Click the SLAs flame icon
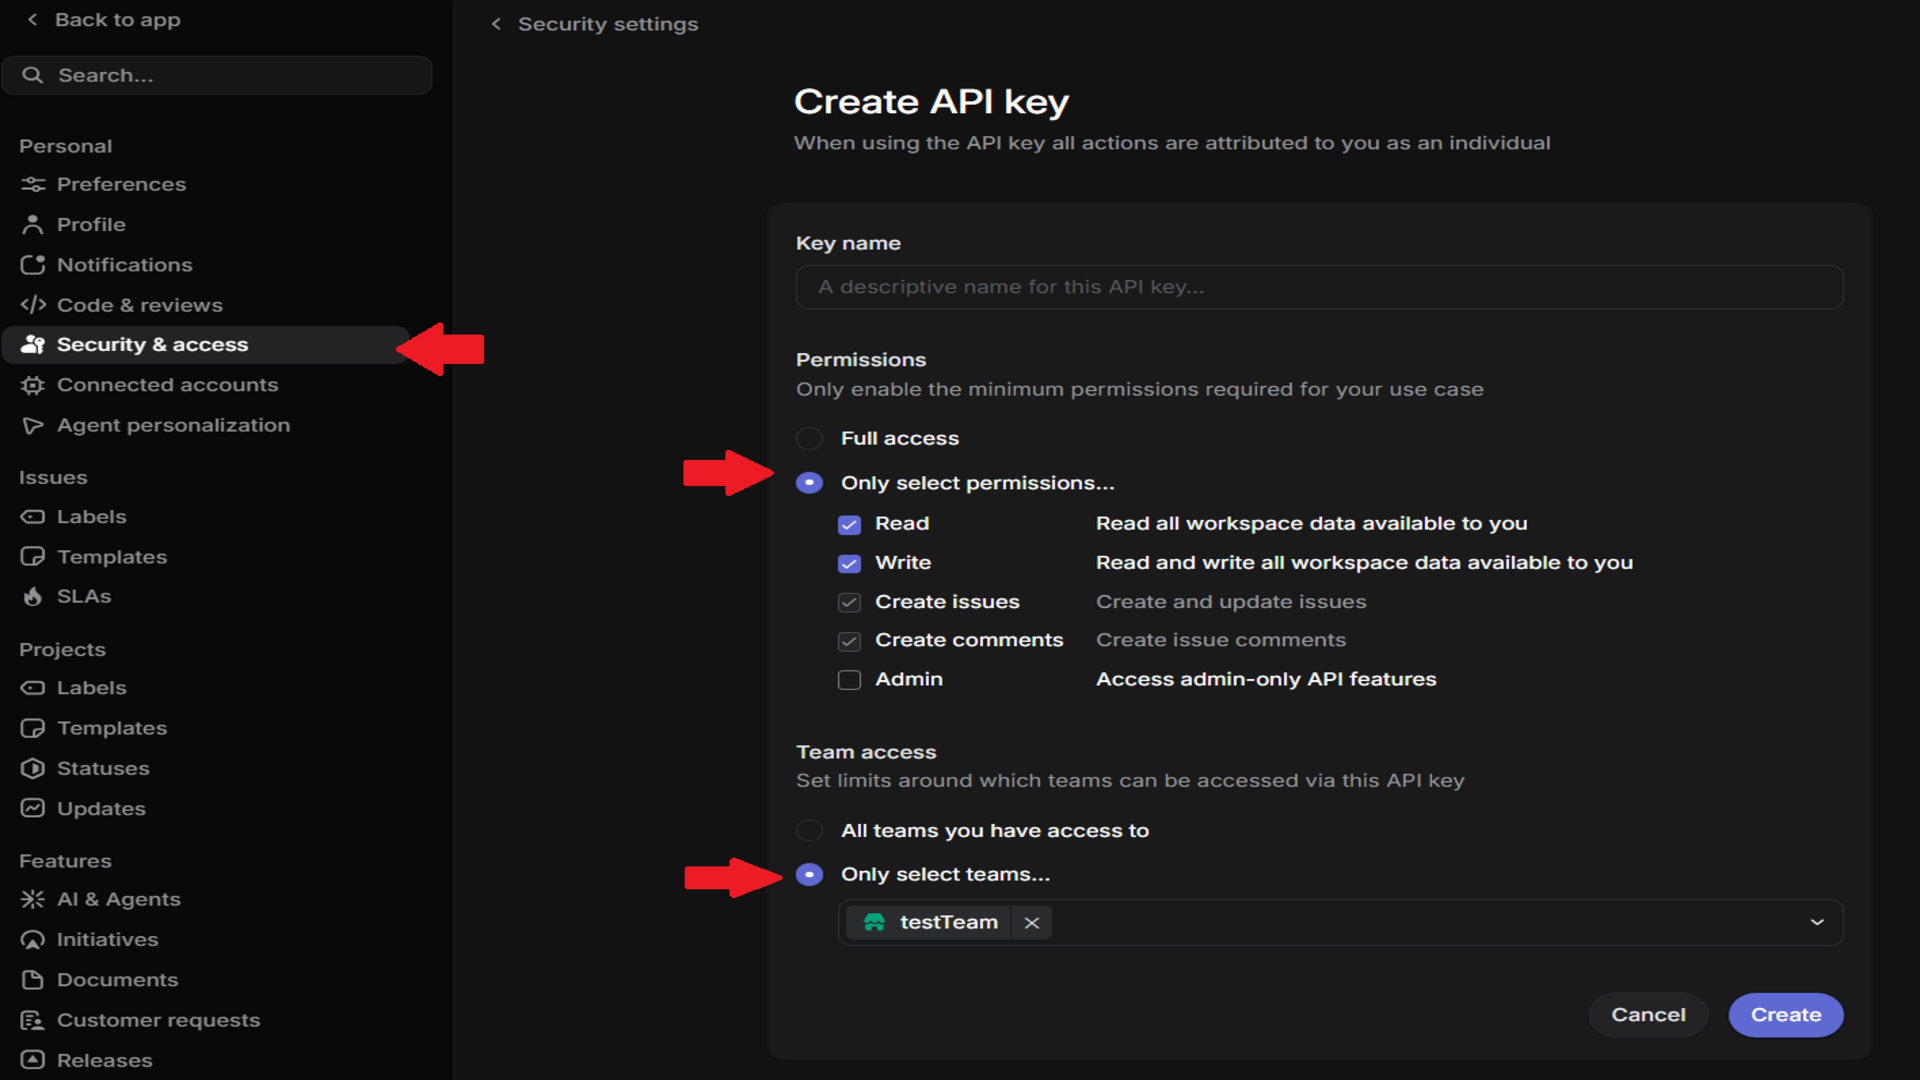This screenshot has height=1080, width=1920. tap(33, 596)
